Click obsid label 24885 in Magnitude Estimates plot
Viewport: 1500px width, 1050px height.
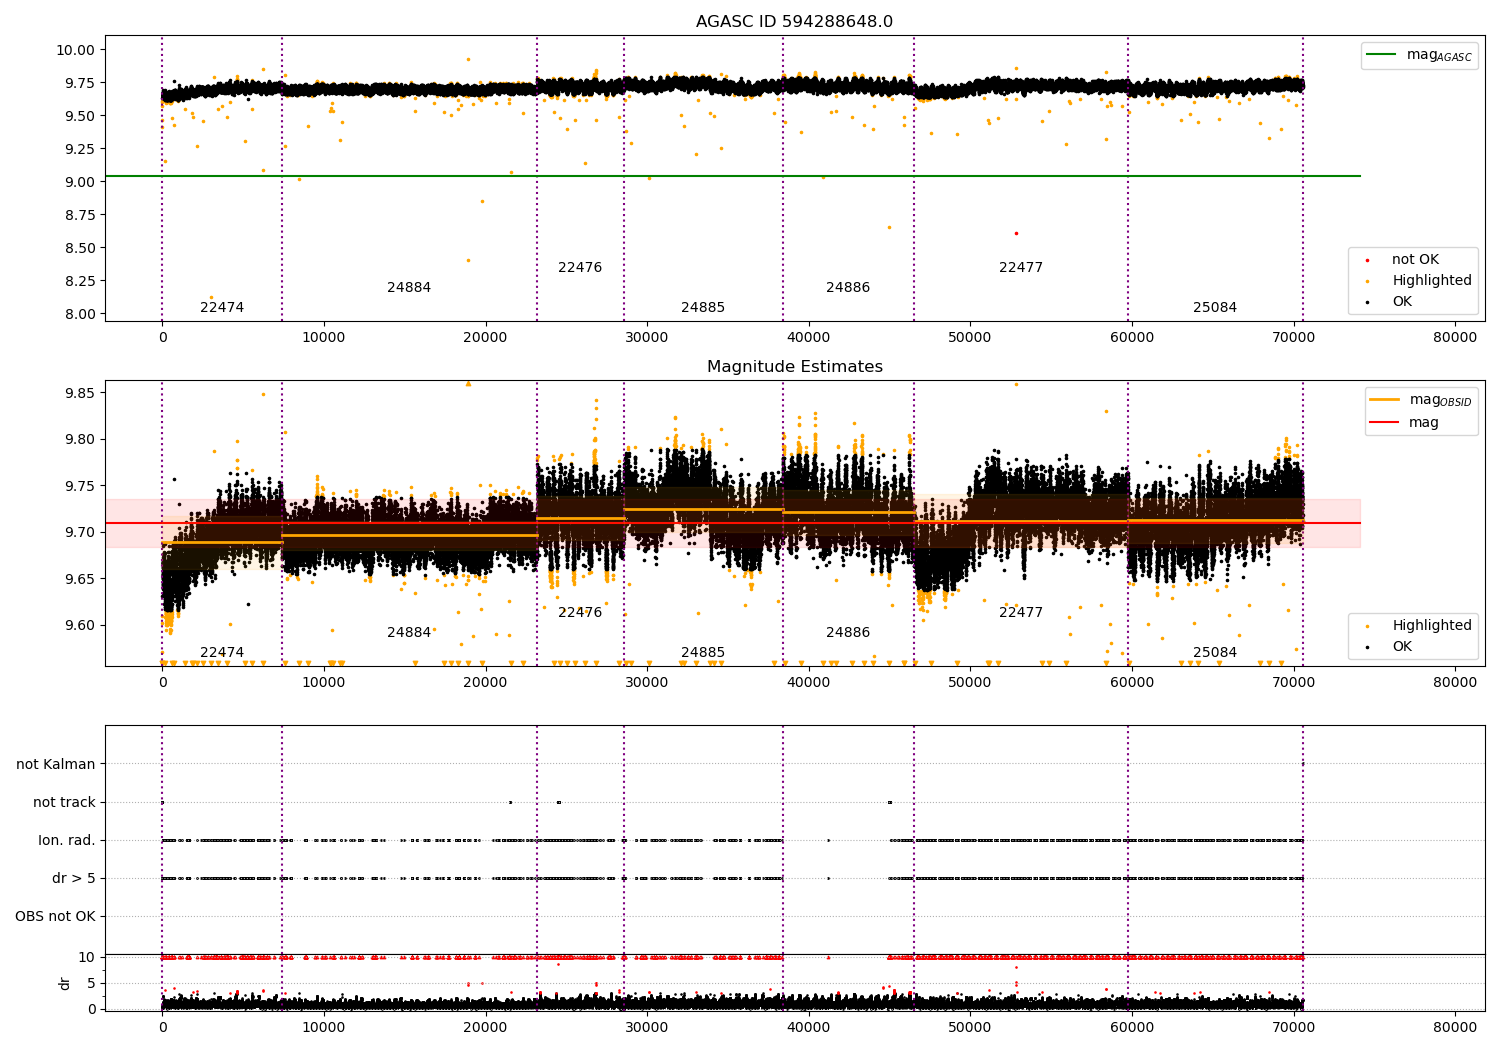tap(703, 653)
